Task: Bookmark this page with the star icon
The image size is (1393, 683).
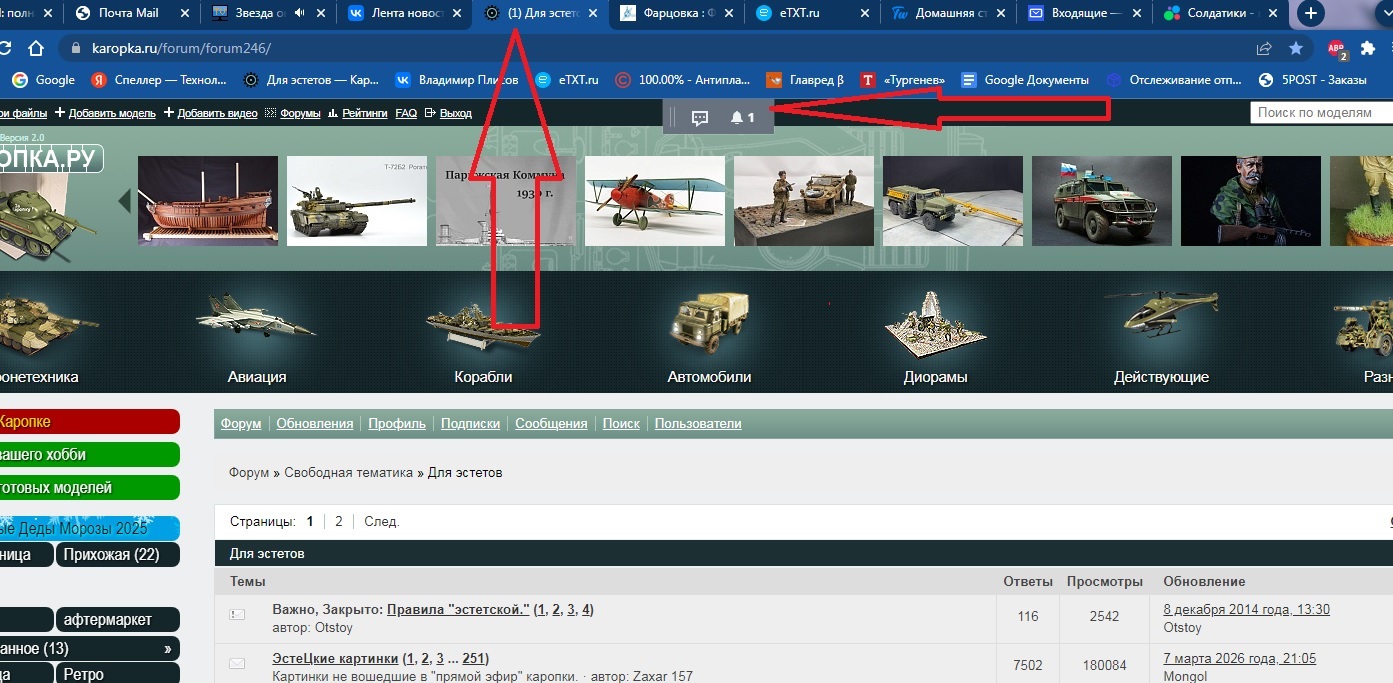Action: pyautogui.click(x=1296, y=48)
